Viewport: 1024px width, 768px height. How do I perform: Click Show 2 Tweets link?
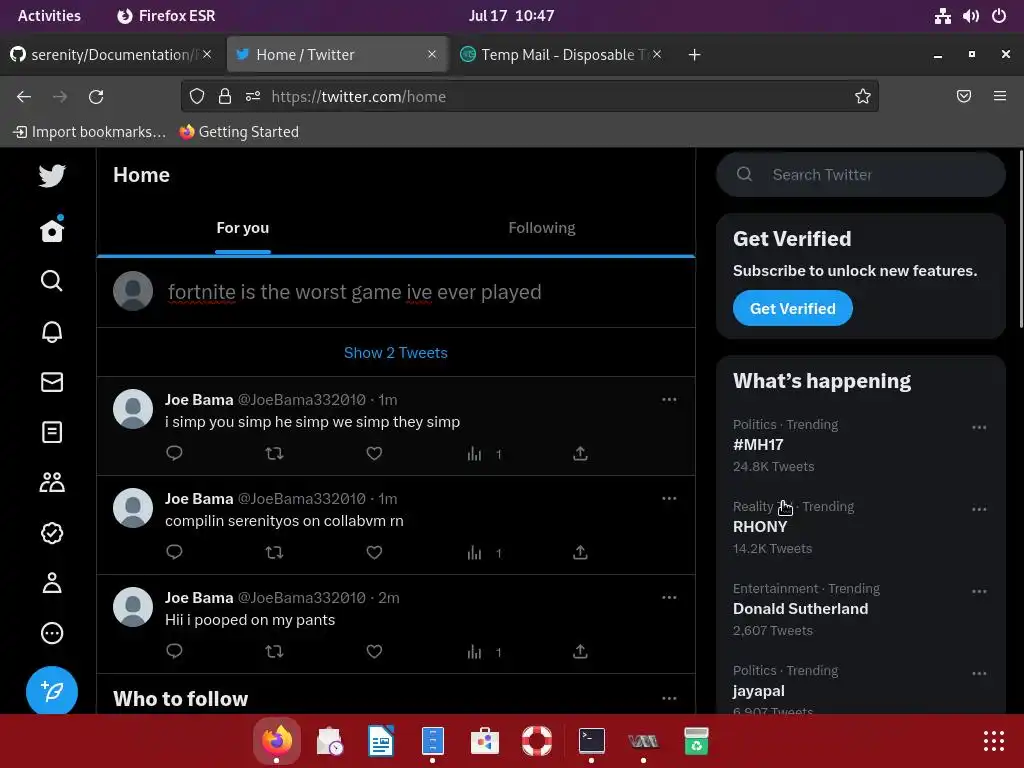[396, 353]
